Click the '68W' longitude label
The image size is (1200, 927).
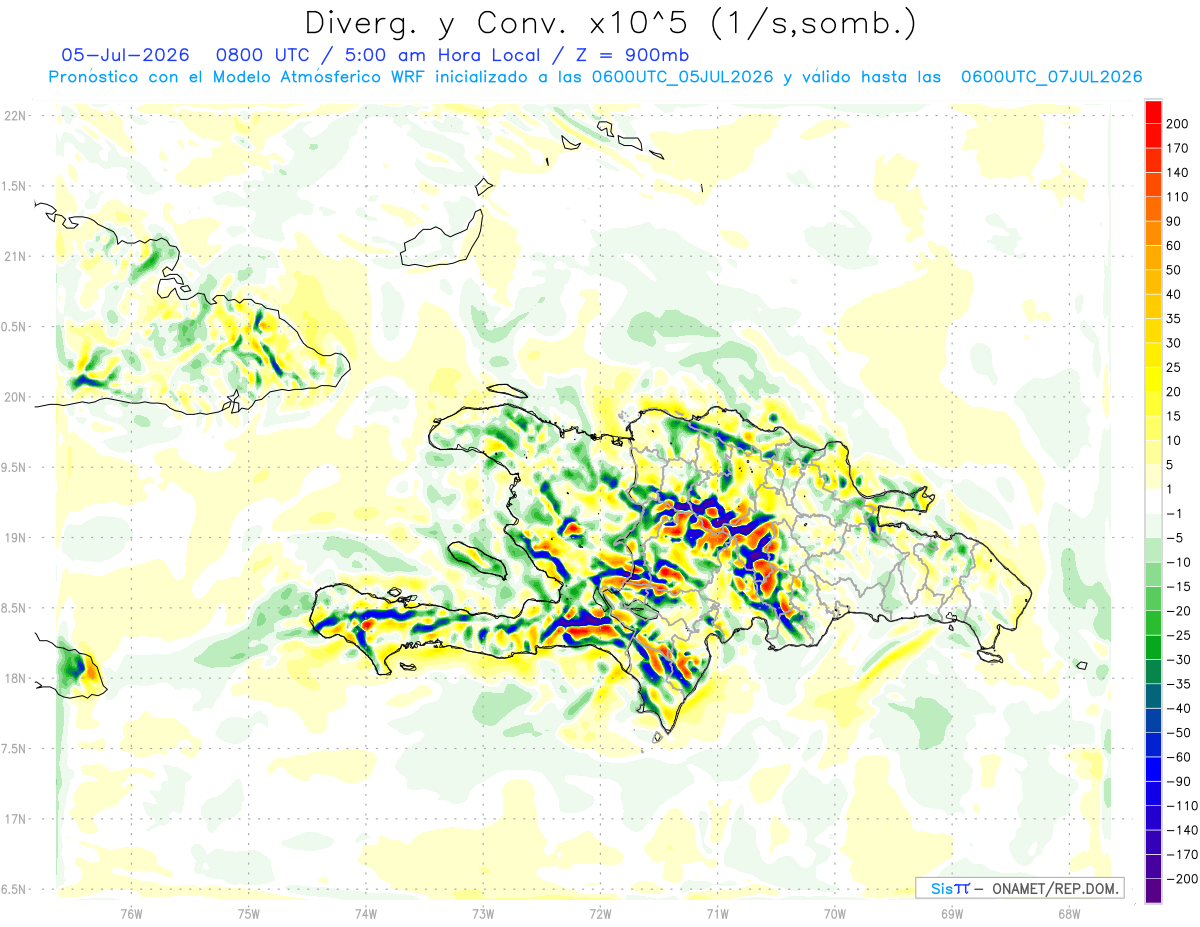1068,913
